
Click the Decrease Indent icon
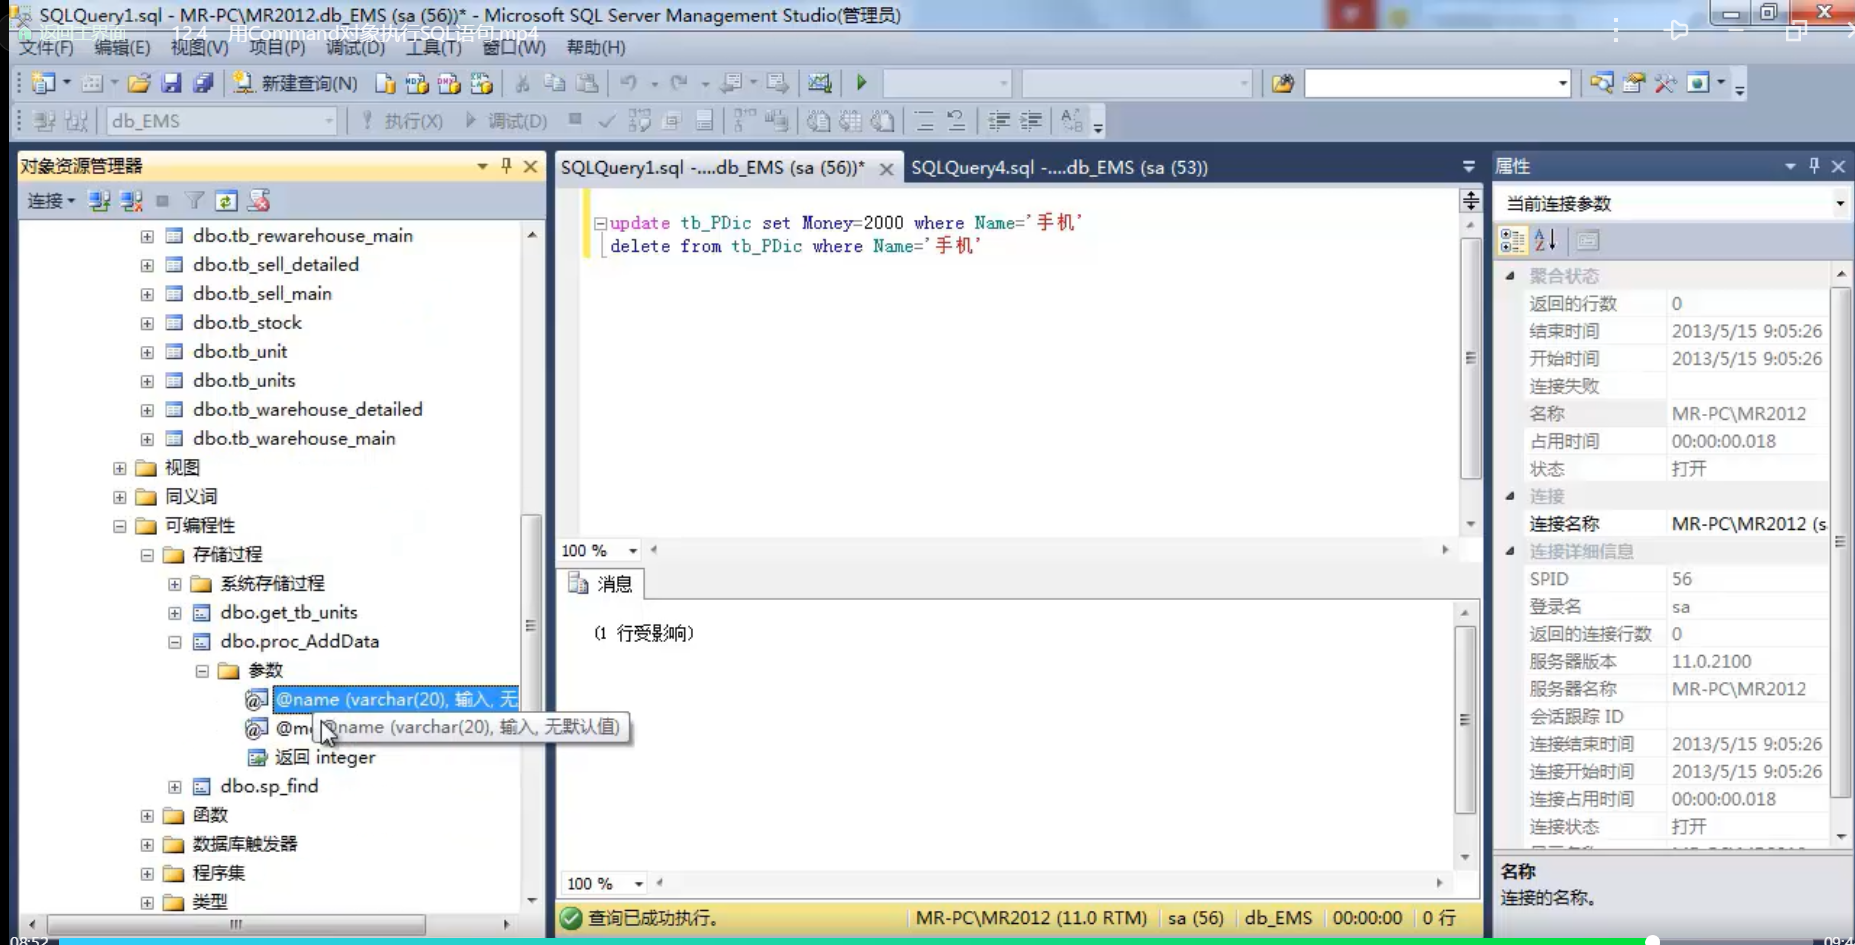(998, 121)
